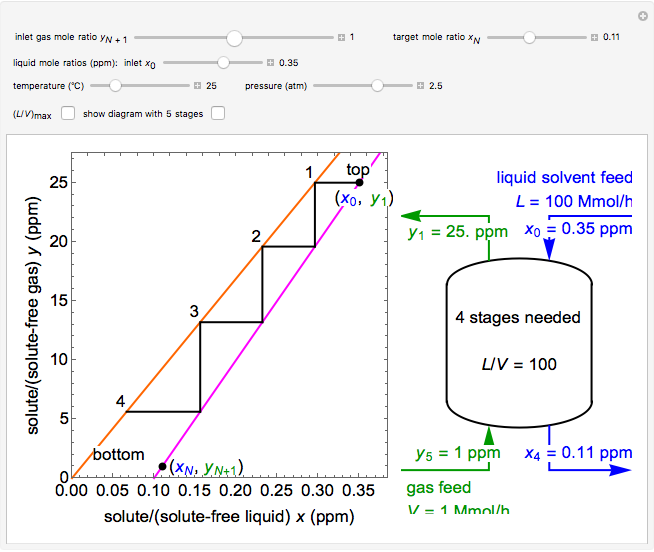Image resolution: width=654 pixels, height=552 pixels.
Task: Click the inlet x0 slider handle
Action: click(x=224, y=62)
